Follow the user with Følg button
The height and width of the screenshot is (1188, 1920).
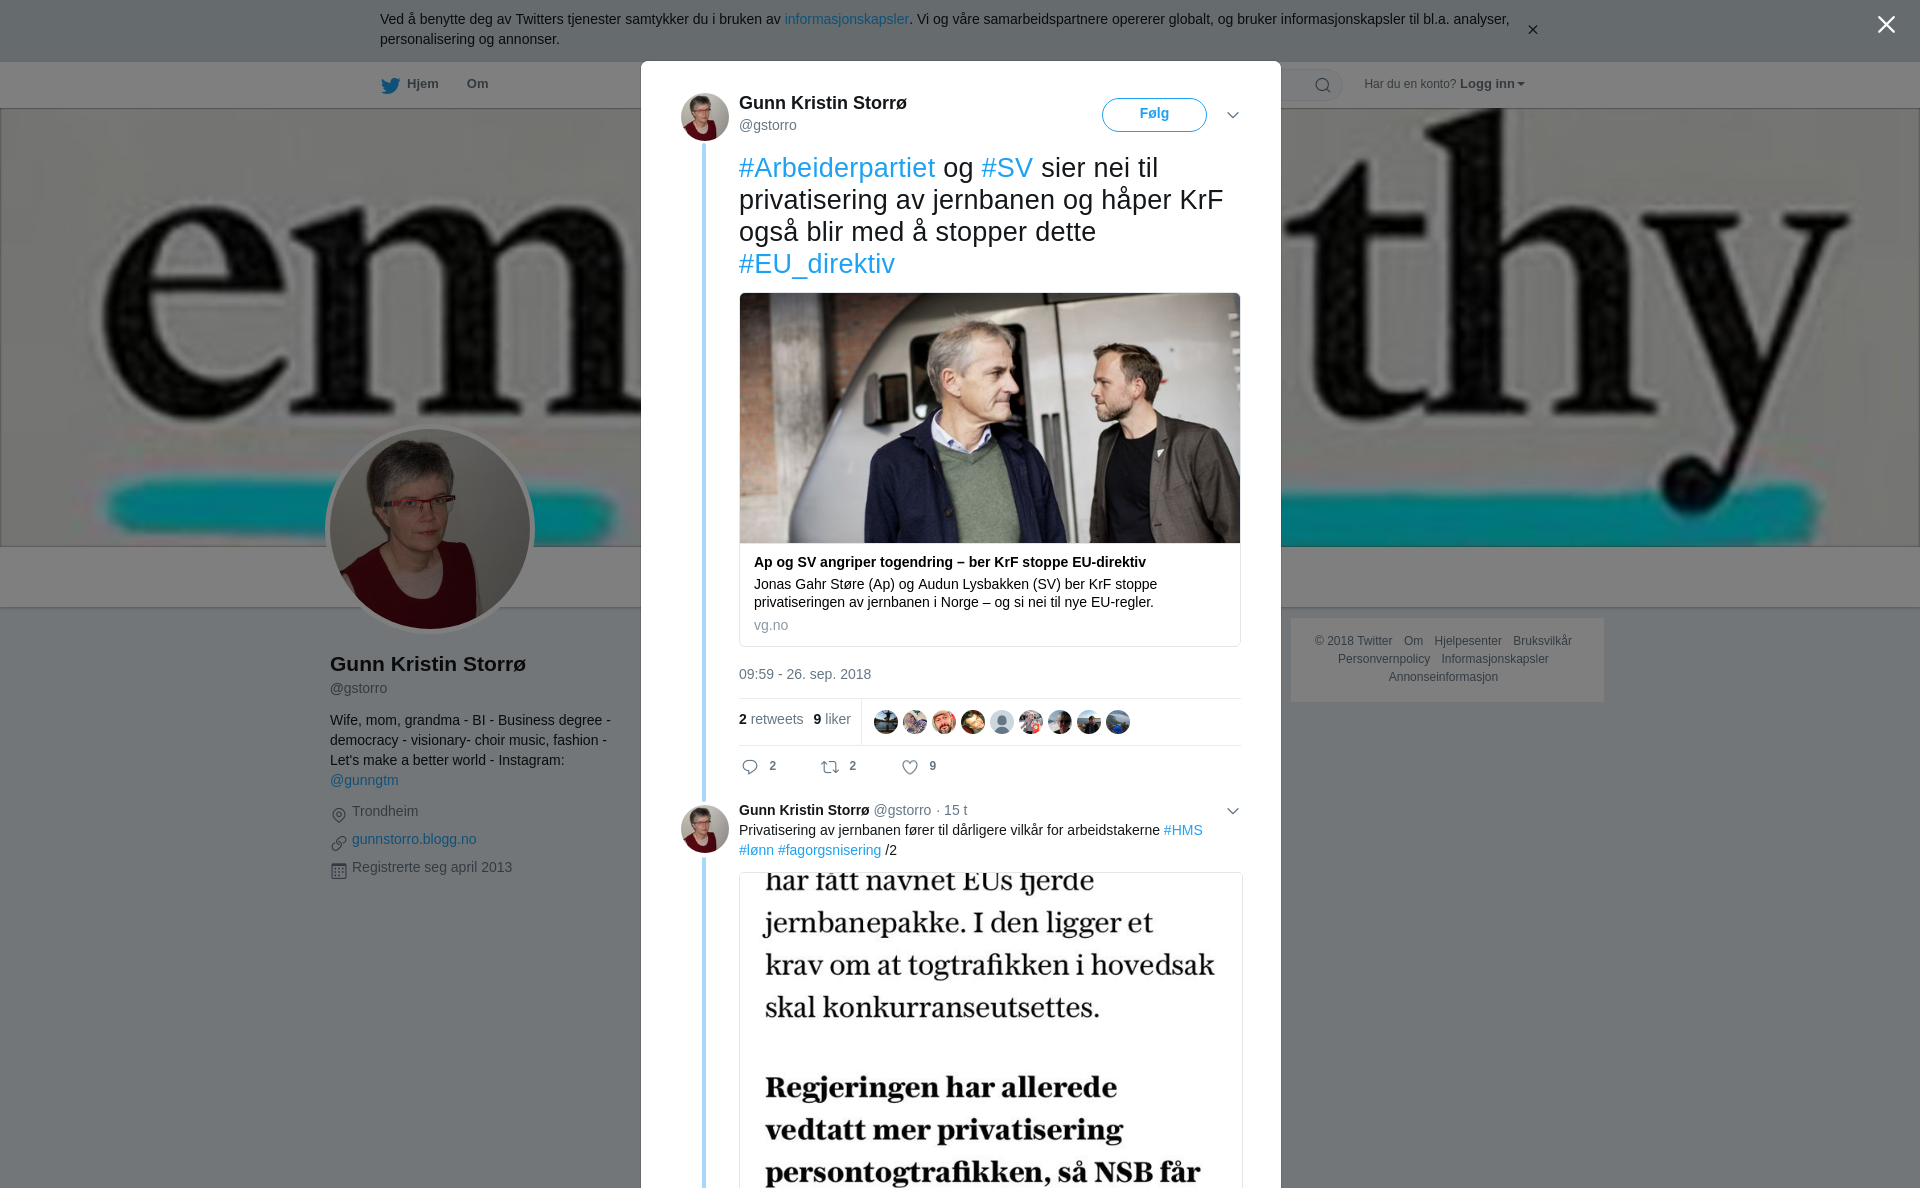tap(1154, 115)
